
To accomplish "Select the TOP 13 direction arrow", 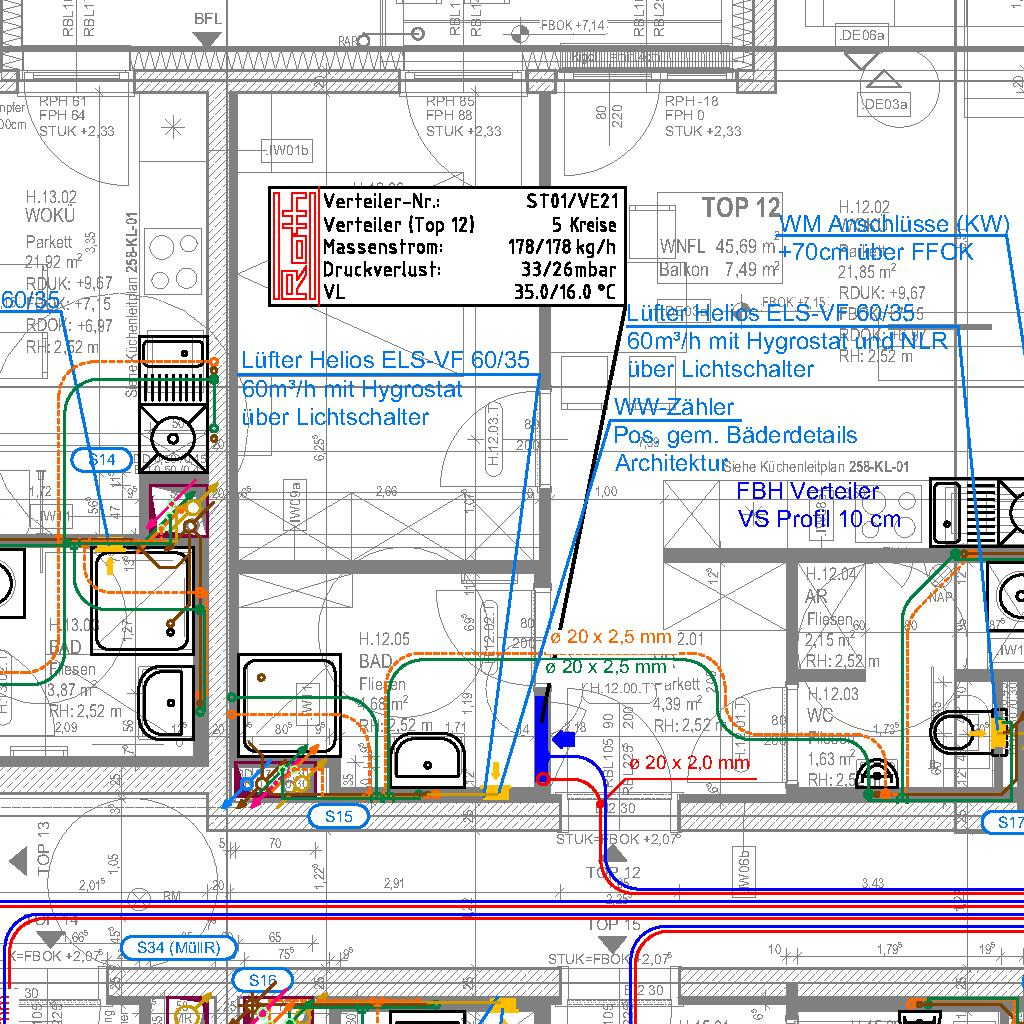I will pyautogui.click(x=18, y=860).
